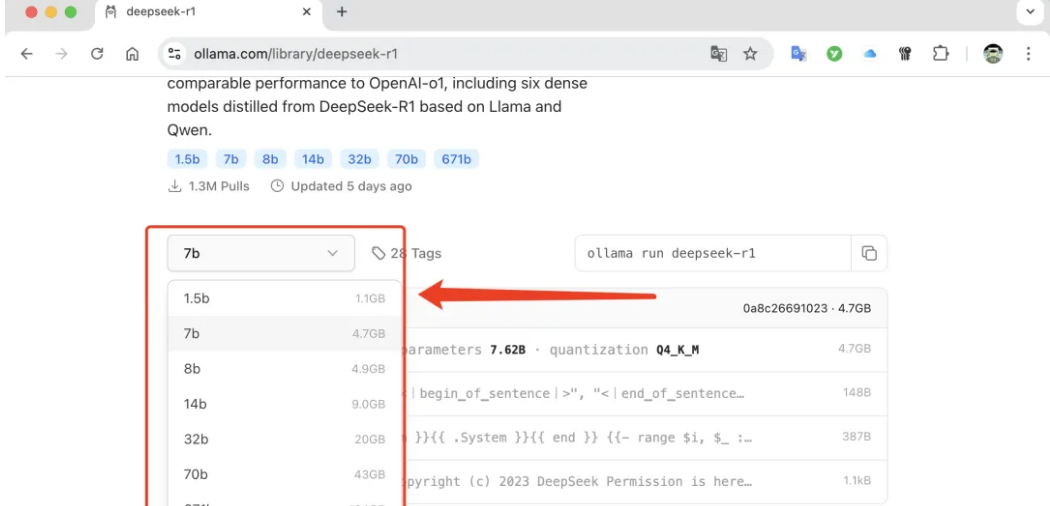Click the 387B file size value
This screenshot has height=506, width=1050.
pyautogui.click(x=856, y=437)
